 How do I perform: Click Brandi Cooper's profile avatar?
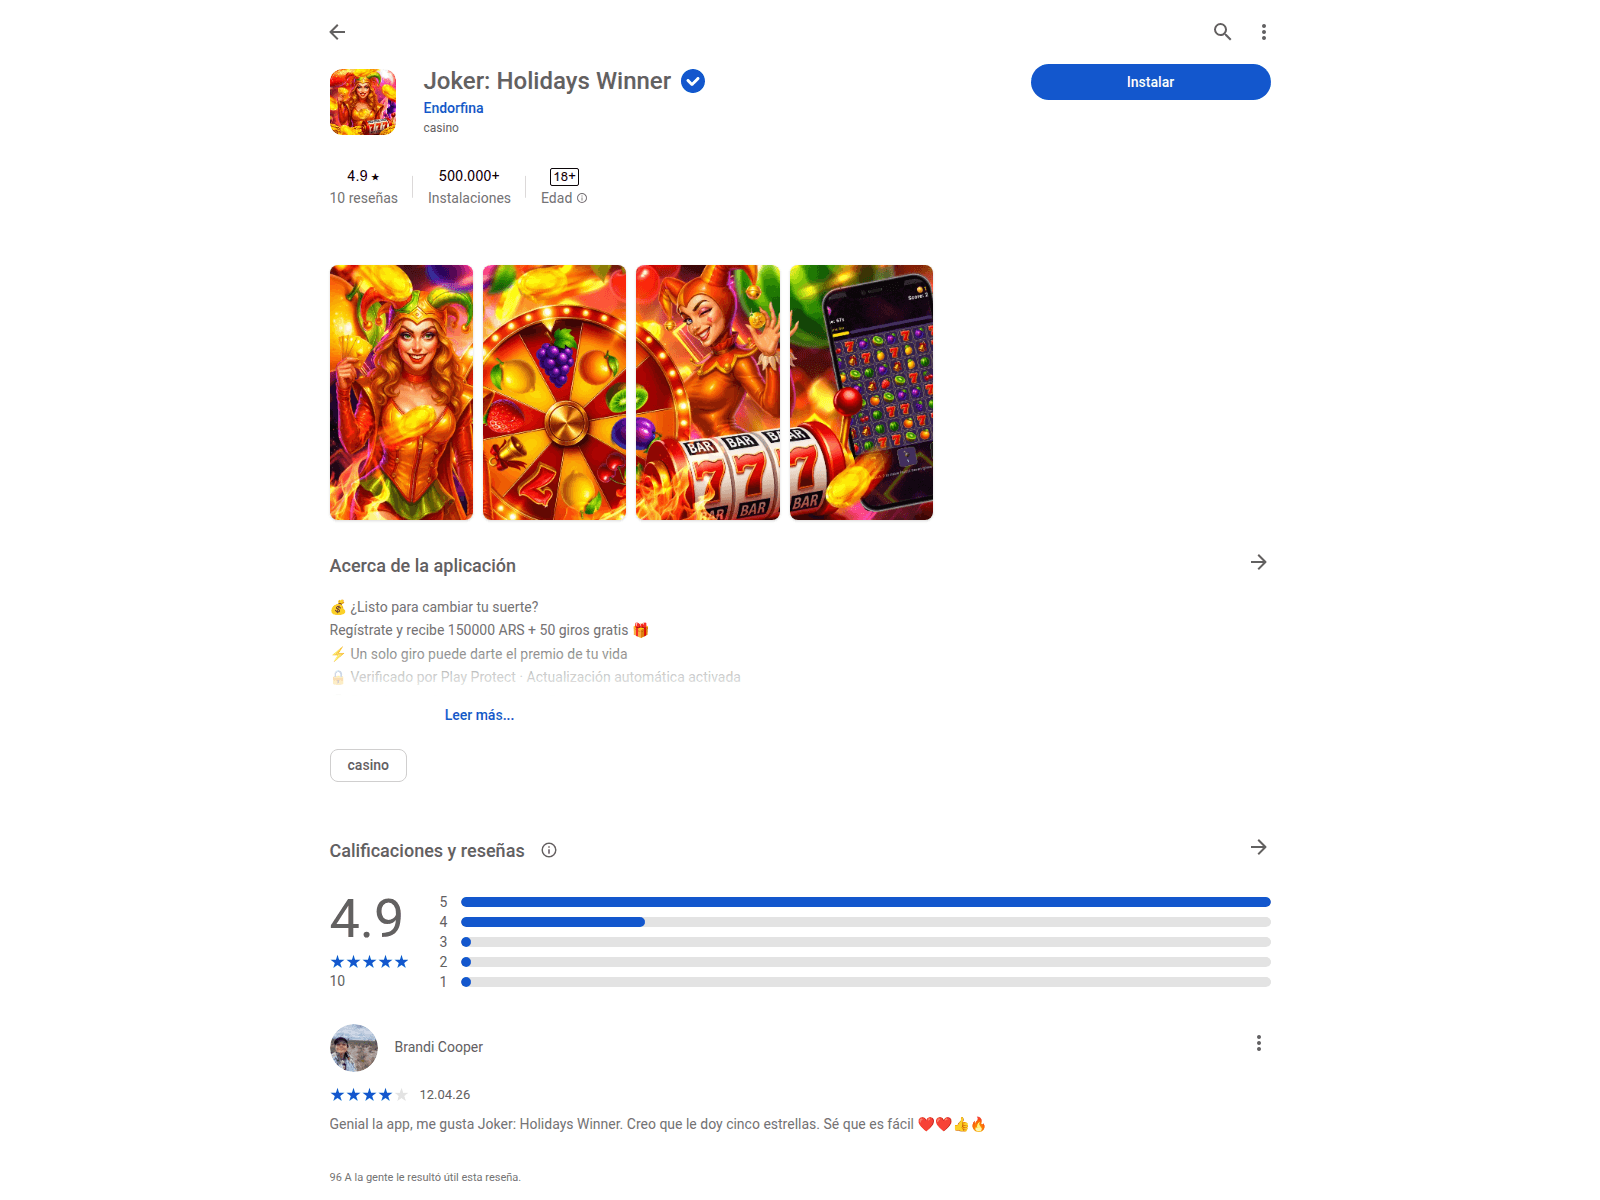coord(354,1047)
